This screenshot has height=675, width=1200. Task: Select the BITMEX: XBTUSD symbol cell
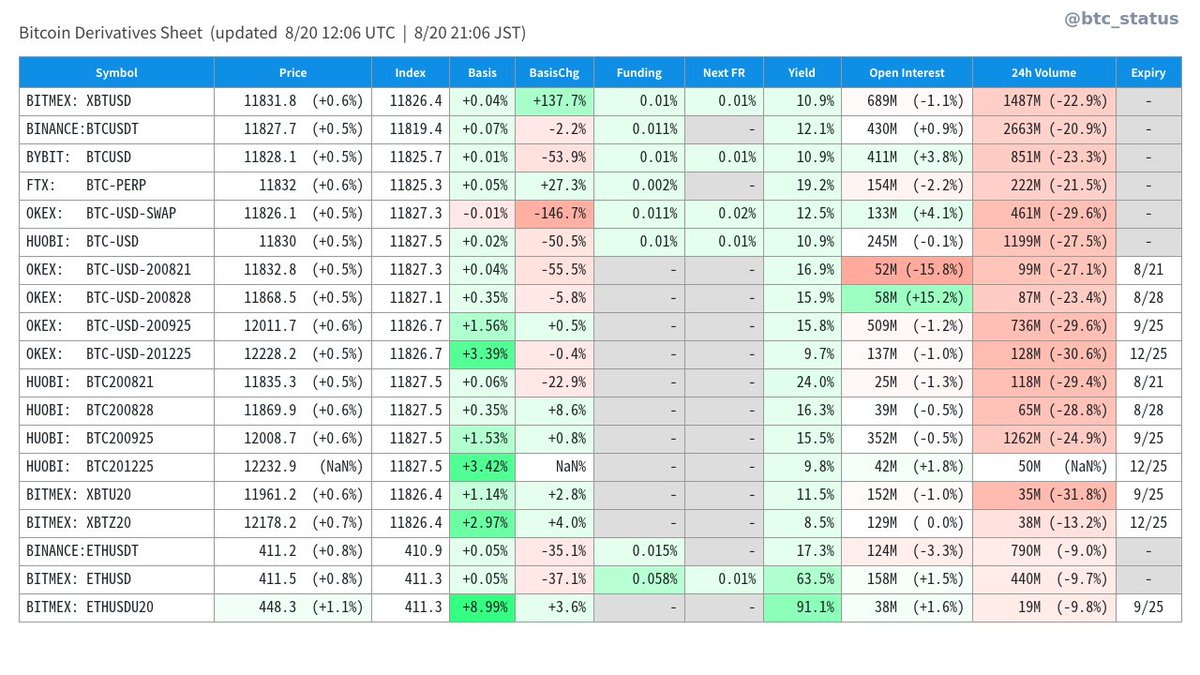(x=117, y=101)
